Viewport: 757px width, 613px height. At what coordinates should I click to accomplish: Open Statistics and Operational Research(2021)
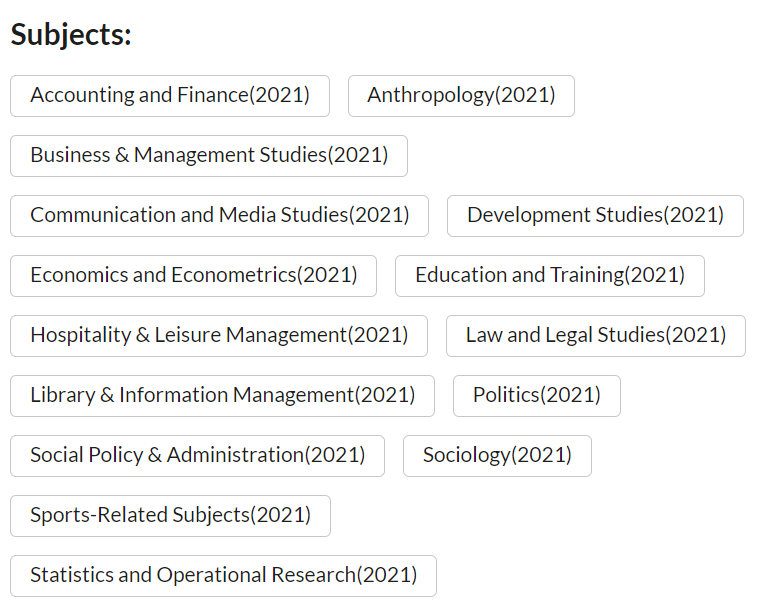(x=223, y=576)
